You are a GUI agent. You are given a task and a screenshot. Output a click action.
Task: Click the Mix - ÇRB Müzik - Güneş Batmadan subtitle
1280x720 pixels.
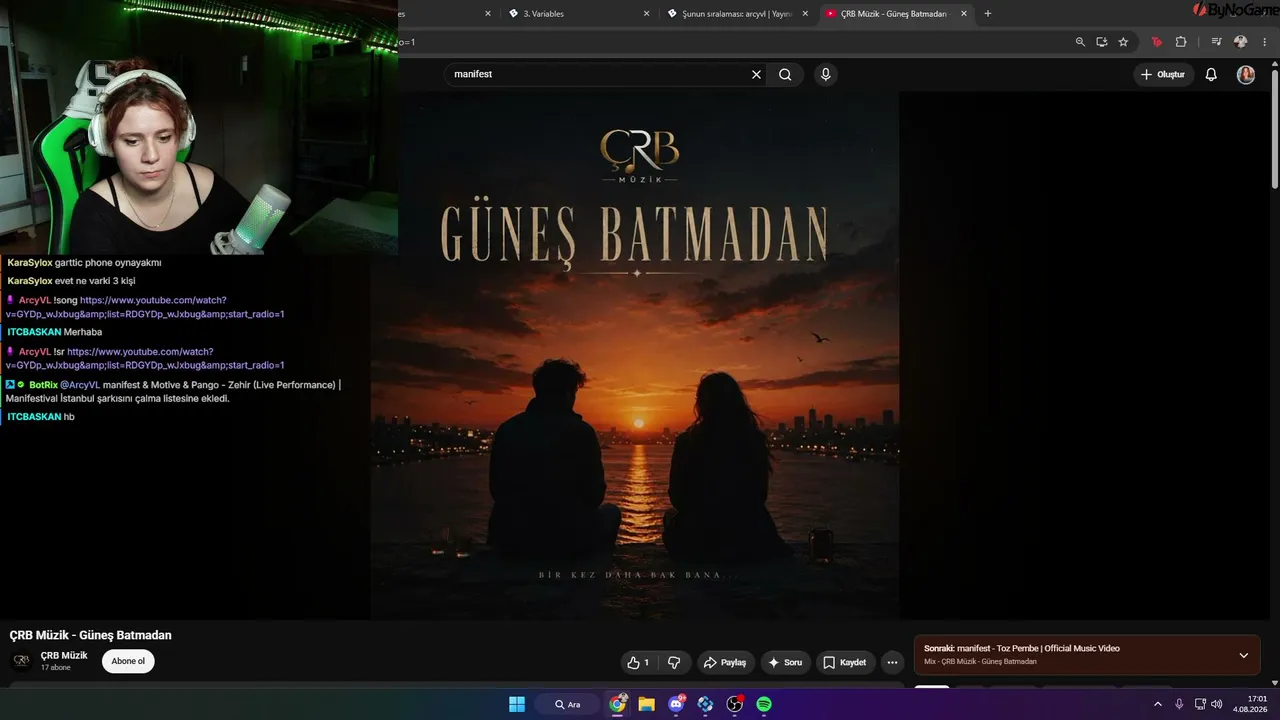click(980, 662)
